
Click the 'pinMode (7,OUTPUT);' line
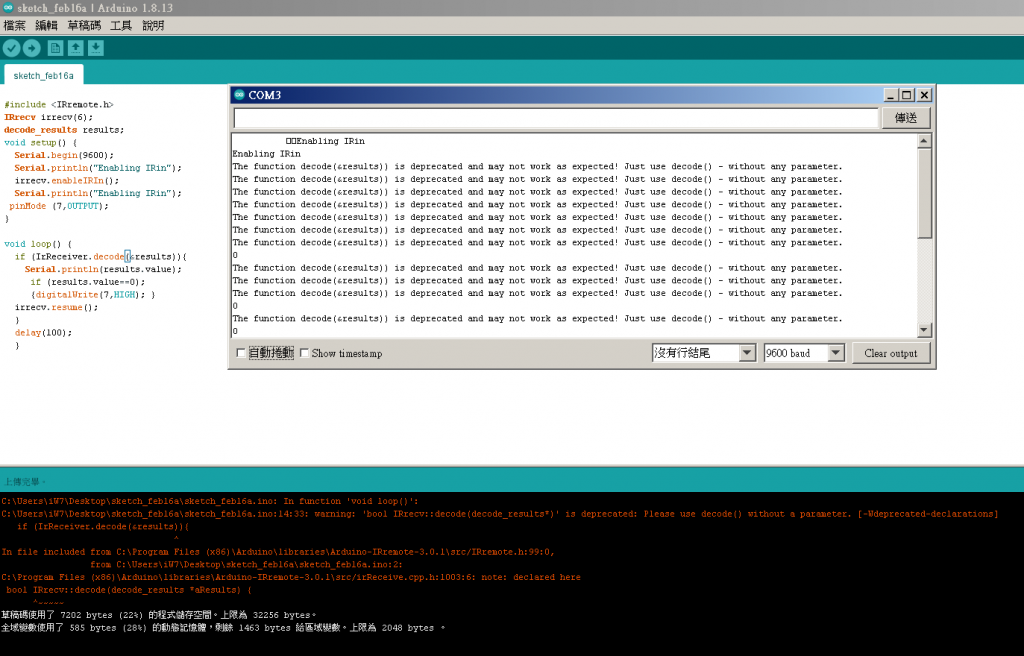(59, 206)
